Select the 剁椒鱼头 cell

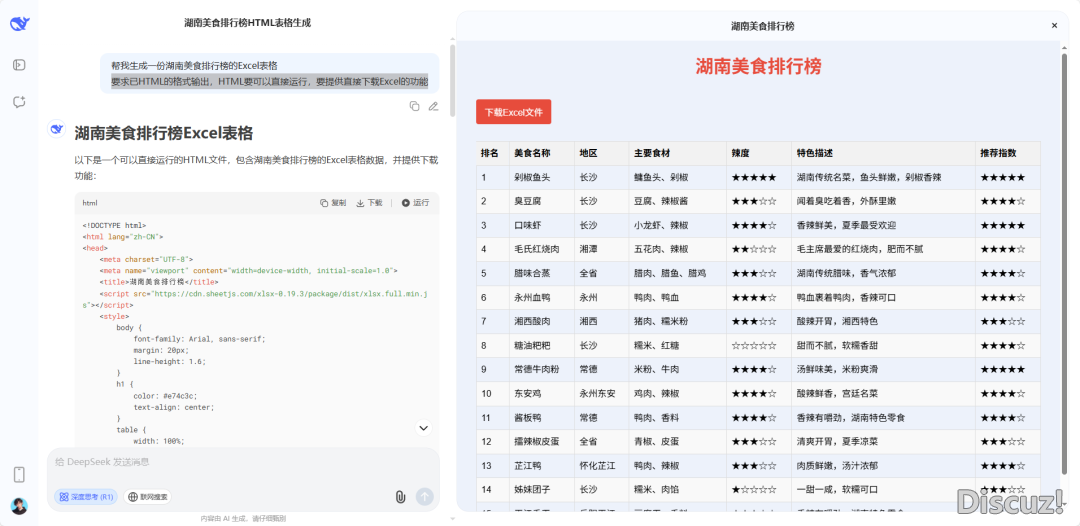point(541,177)
